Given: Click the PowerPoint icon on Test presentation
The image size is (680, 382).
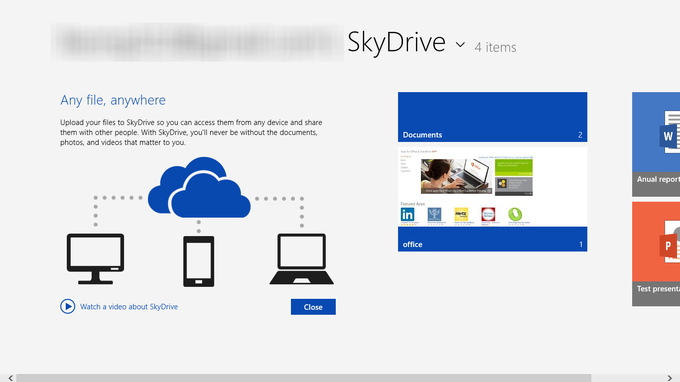Looking at the screenshot, I should 669,242.
